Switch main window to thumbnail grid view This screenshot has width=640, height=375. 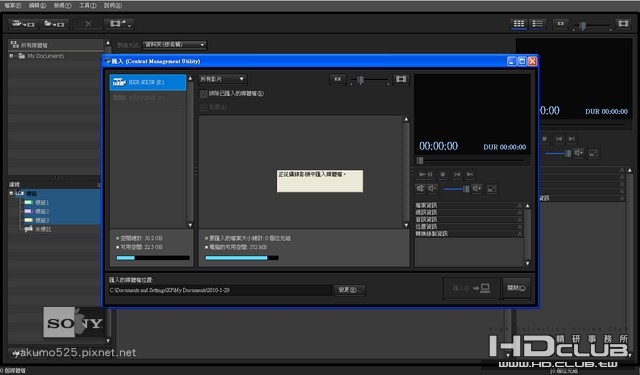pyautogui.click(x=519, y=24)
